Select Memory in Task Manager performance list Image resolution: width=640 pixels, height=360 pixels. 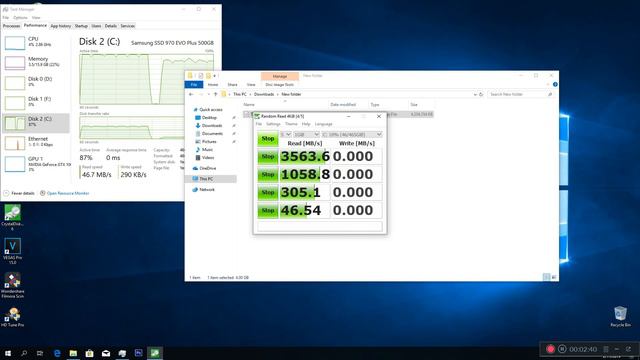(36, 62)
